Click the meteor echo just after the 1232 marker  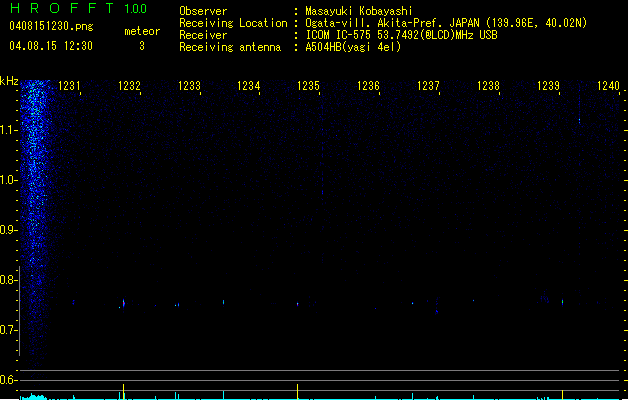coord(124,303)
